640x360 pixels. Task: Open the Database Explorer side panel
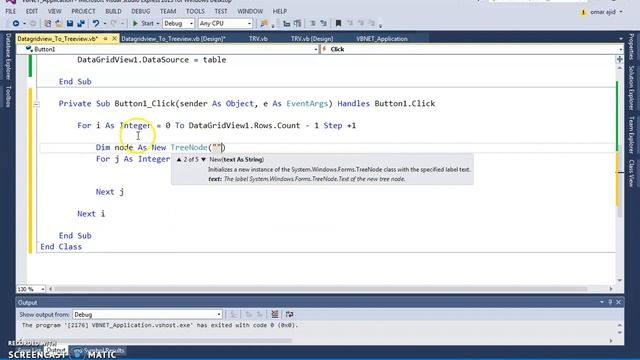(x=8, y=56)
